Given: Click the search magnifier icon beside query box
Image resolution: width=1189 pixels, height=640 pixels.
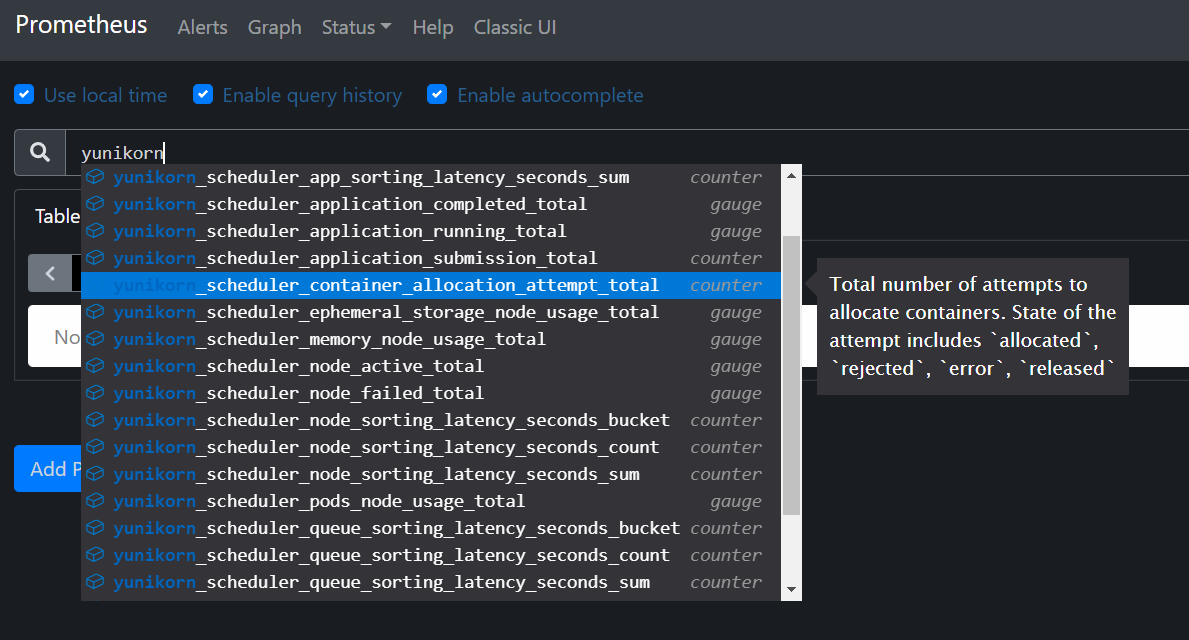Looking at the screenshot, I should [x=40, y=153].
